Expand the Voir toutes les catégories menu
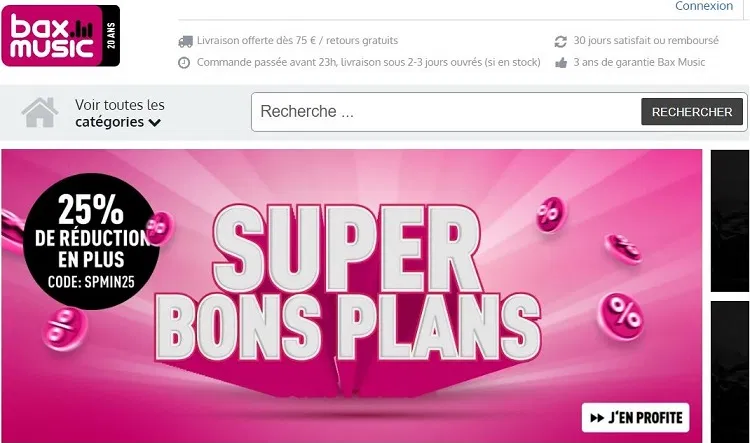Viewport: 750px width, 443px height. point(120,113)
